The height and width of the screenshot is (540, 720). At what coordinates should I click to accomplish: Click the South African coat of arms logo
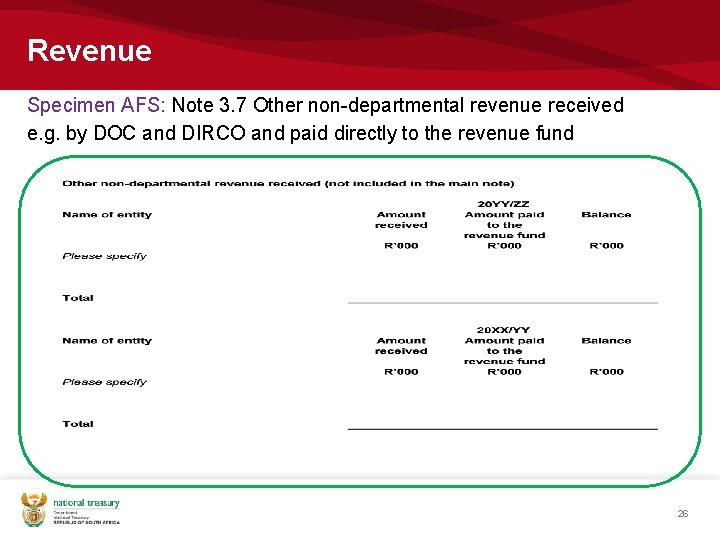tap(34, 510)
